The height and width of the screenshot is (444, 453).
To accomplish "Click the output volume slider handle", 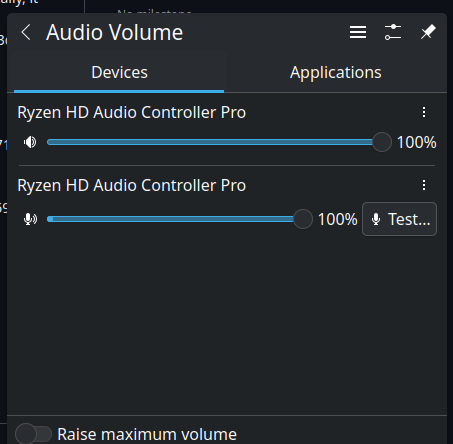I will (x=382, y=142).
